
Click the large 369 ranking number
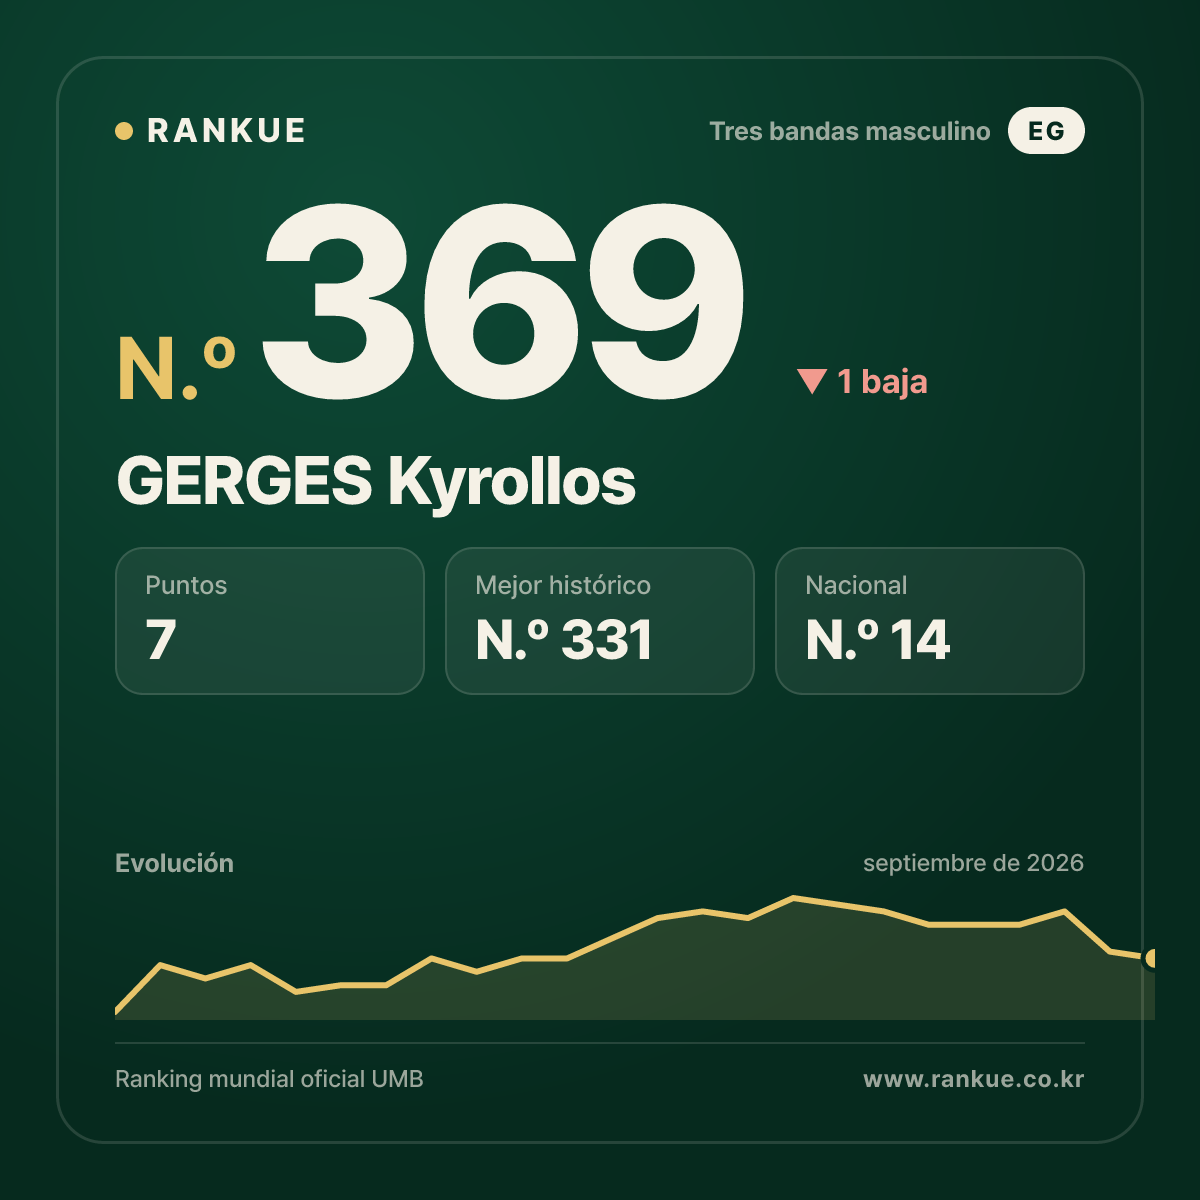(x=505, y=302)
